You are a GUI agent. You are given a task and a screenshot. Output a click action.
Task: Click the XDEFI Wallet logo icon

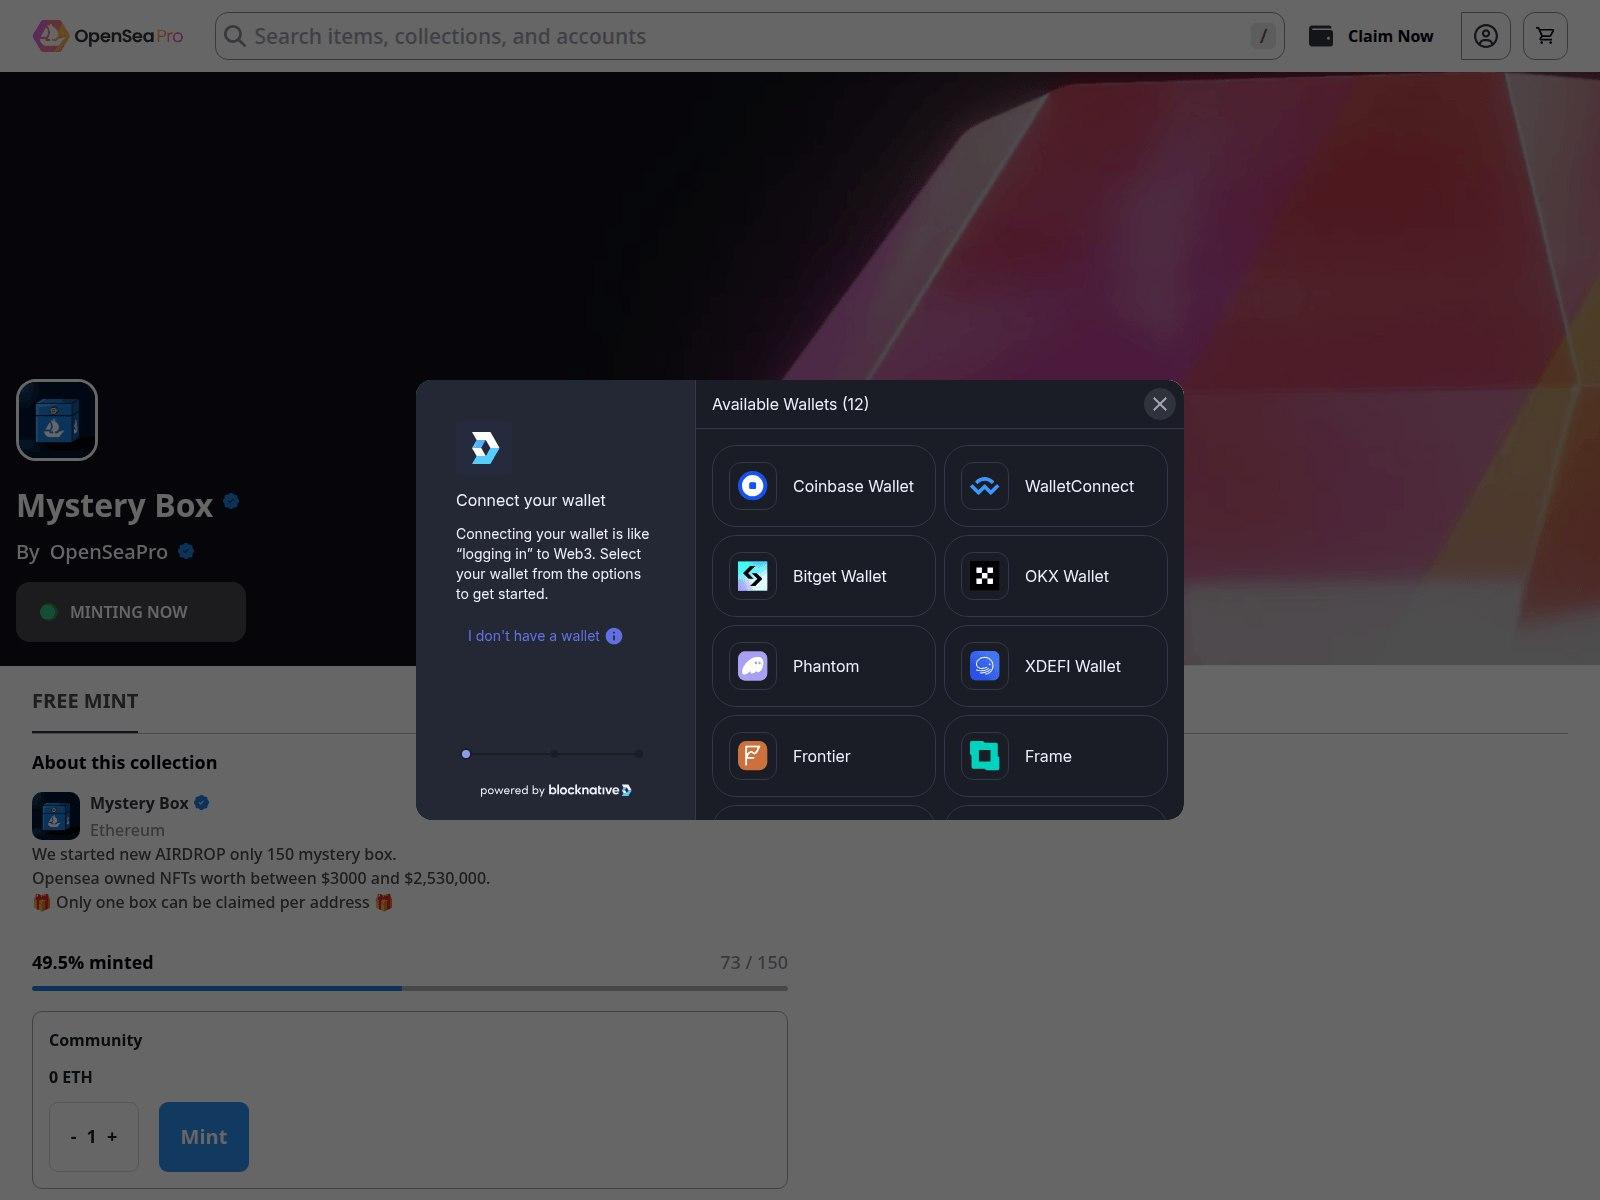click(x=985, y=666)
